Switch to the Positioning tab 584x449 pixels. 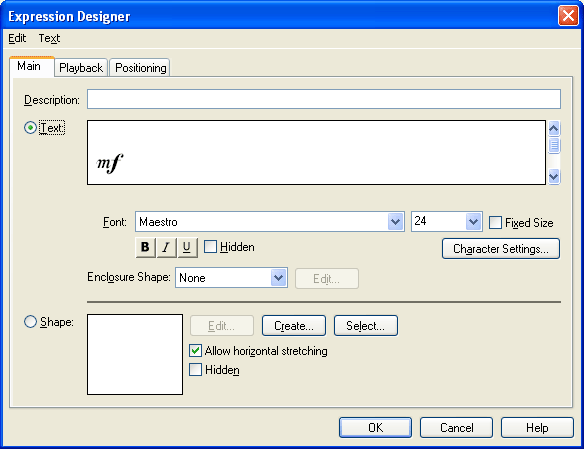(140, 68)
